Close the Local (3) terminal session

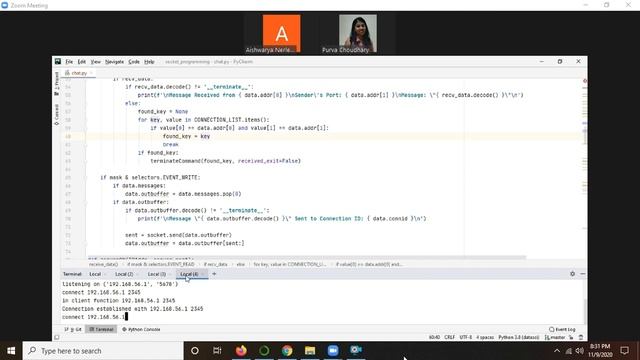(x=170, y=274)
